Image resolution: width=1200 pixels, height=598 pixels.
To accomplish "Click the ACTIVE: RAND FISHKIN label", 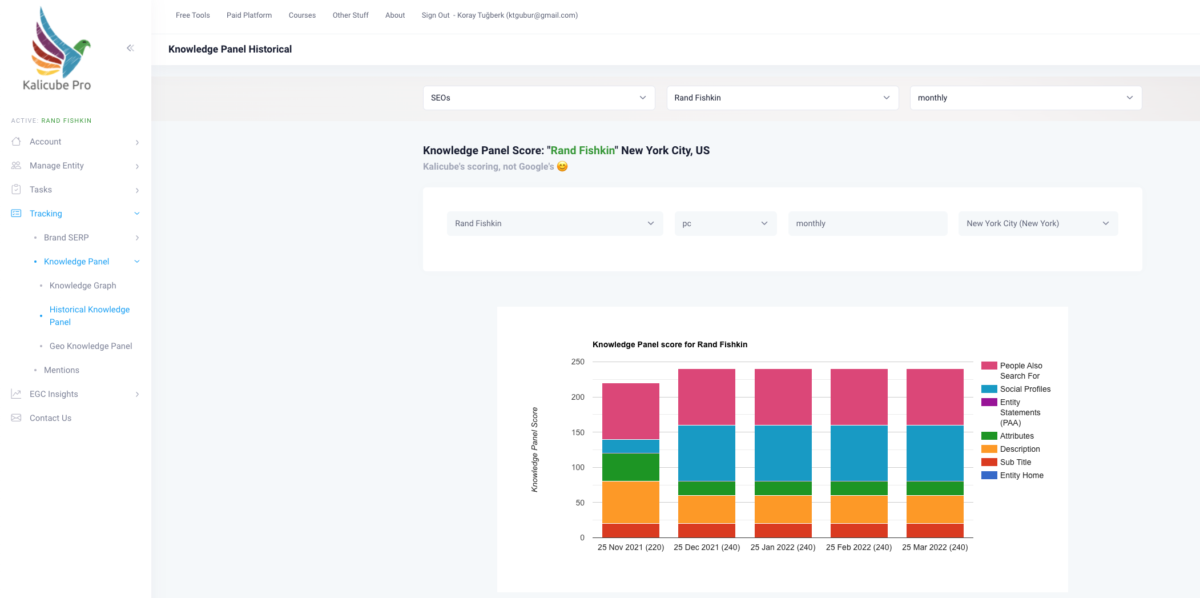I will 51,120.
